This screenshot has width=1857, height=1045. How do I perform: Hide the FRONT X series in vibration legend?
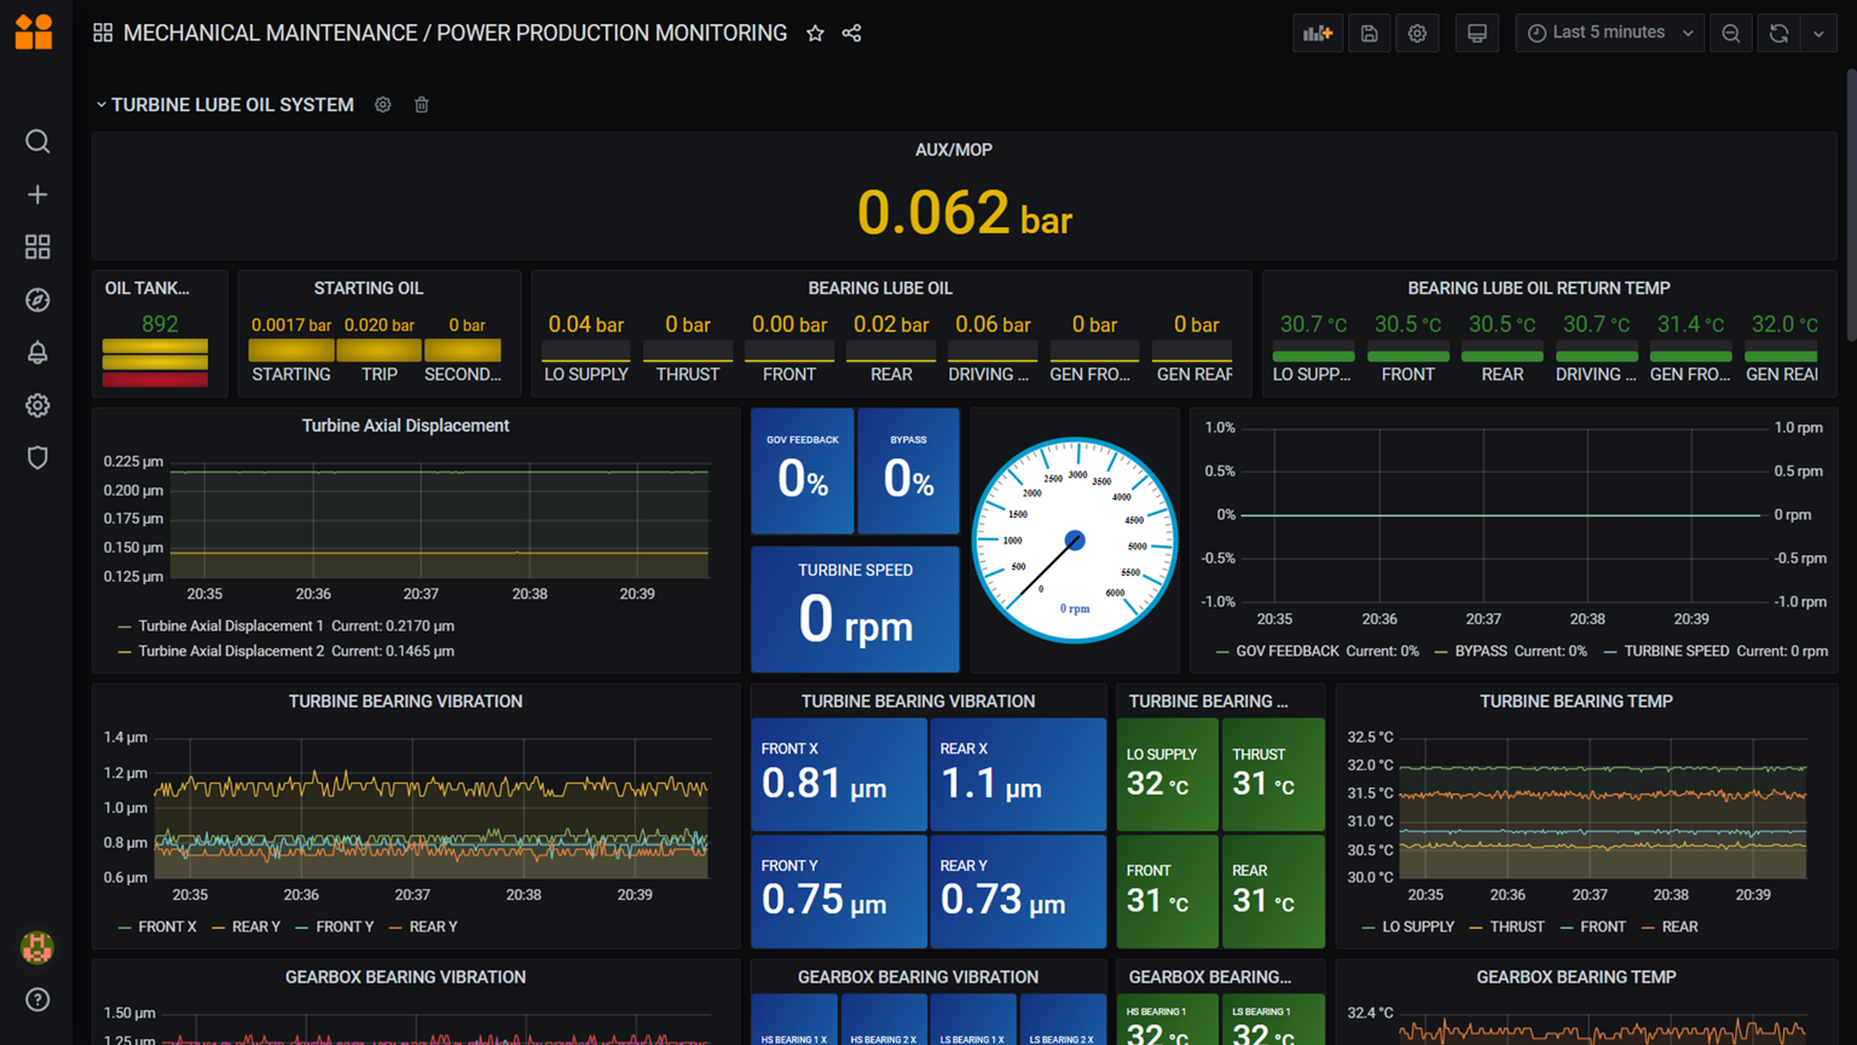pos(166,926)
